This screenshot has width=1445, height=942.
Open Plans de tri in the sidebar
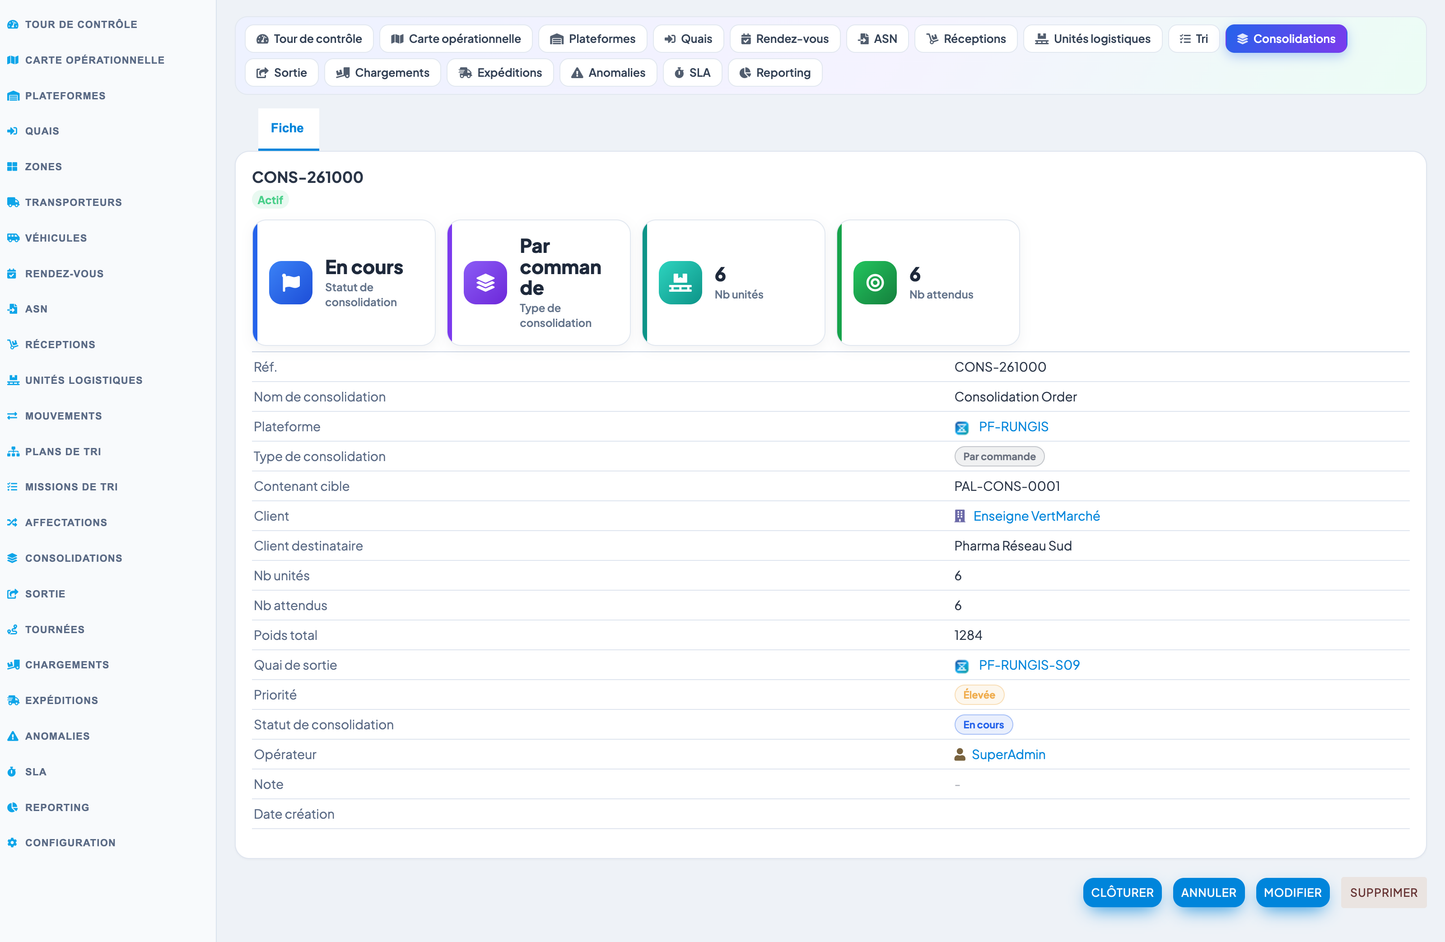click(54, 452)
